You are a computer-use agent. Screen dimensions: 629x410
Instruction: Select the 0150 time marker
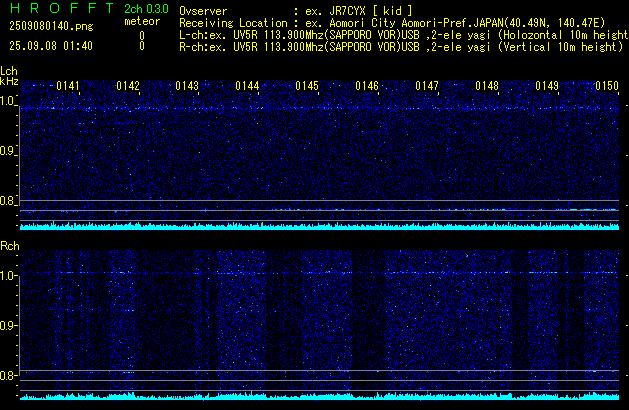pyautogui.click(x=607, y=86)
